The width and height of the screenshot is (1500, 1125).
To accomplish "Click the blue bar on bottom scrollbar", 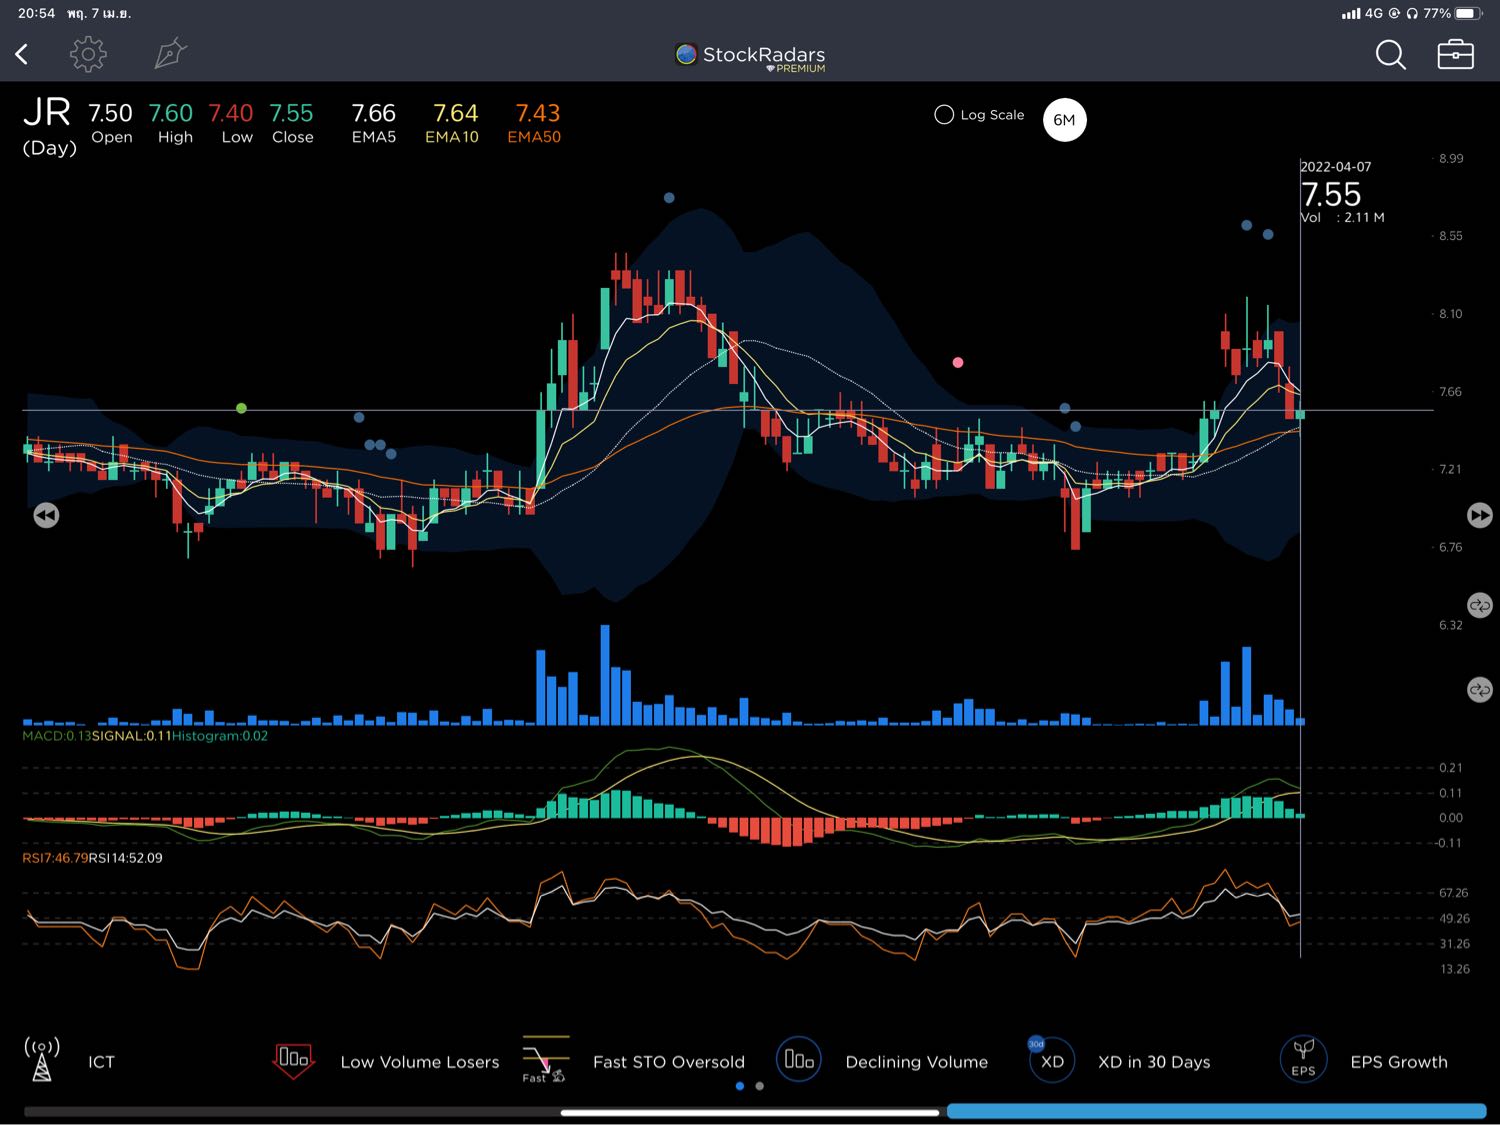I will pos(1215,1111).
